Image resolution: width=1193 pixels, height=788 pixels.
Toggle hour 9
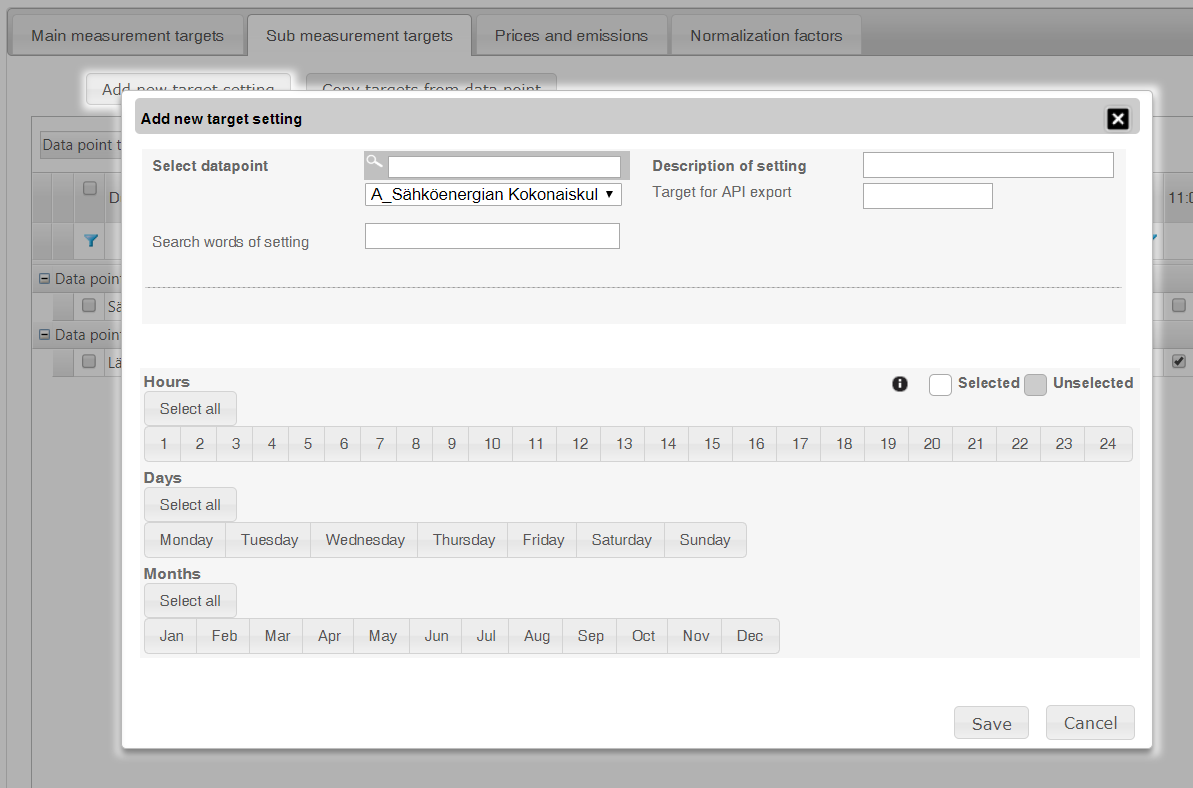[x=451, y=443]
